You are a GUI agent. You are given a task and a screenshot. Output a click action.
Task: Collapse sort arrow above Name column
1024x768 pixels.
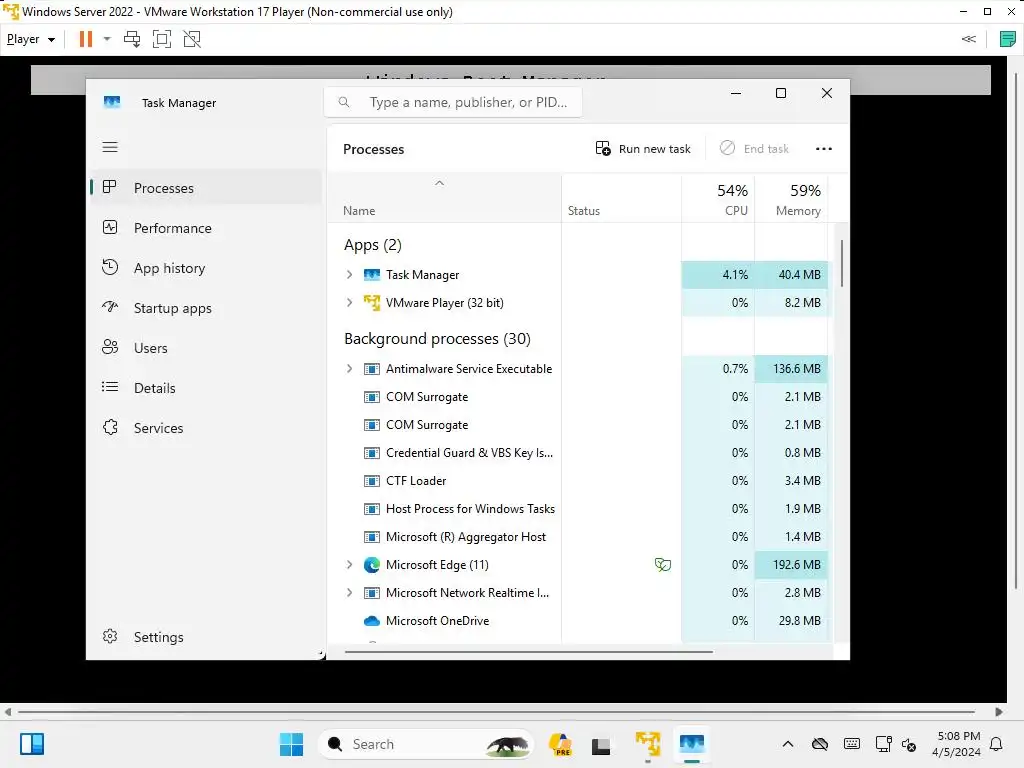(x=440, y=184)
